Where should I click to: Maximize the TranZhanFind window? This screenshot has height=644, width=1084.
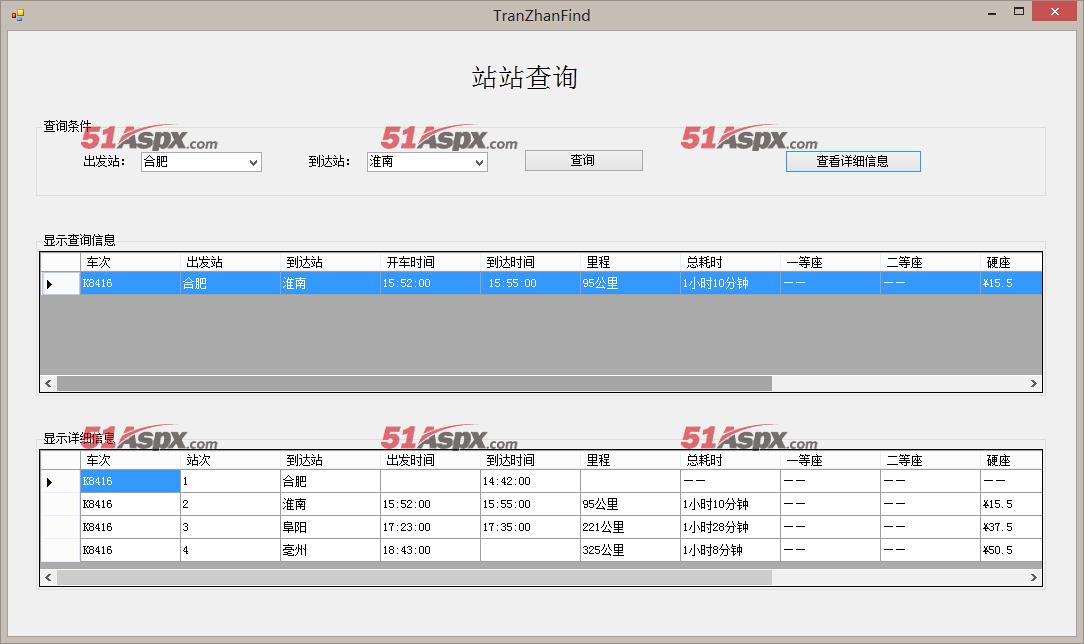click(1019, 12)
